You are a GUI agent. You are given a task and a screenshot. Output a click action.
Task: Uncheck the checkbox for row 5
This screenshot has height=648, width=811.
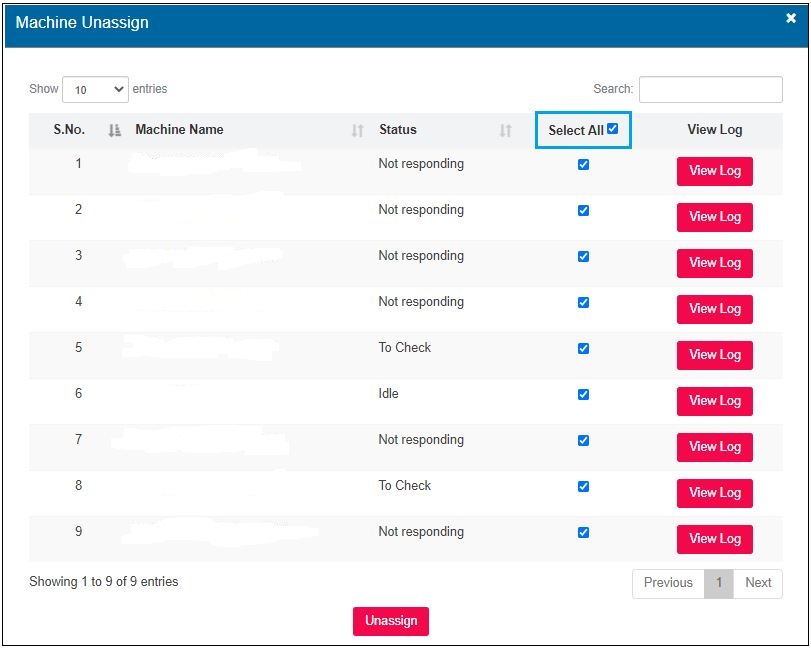tap(583, 349)
